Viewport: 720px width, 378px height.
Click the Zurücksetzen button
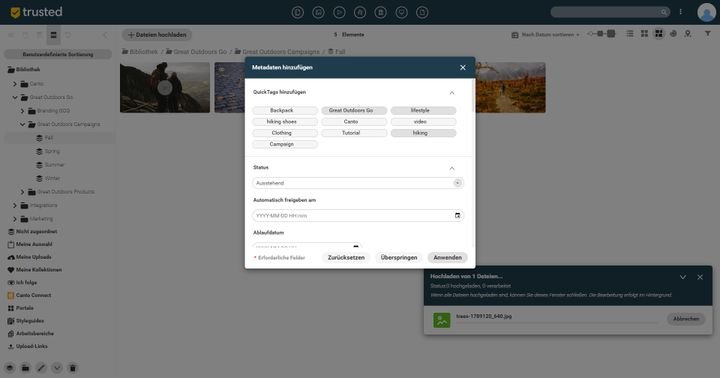tap(346, 258)
